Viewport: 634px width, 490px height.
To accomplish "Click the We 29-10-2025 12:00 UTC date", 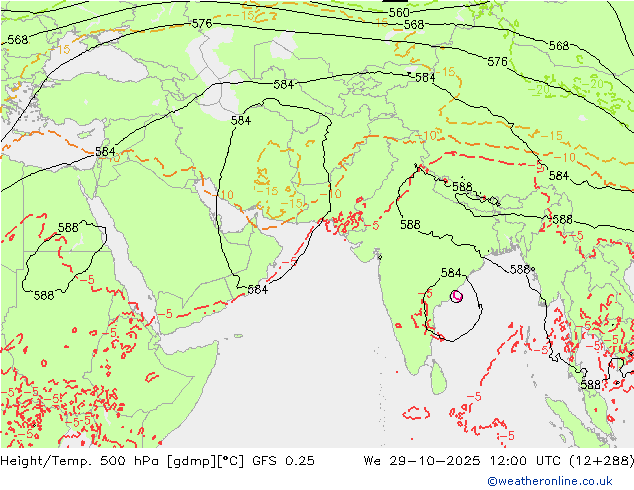I will pos(462,461).
